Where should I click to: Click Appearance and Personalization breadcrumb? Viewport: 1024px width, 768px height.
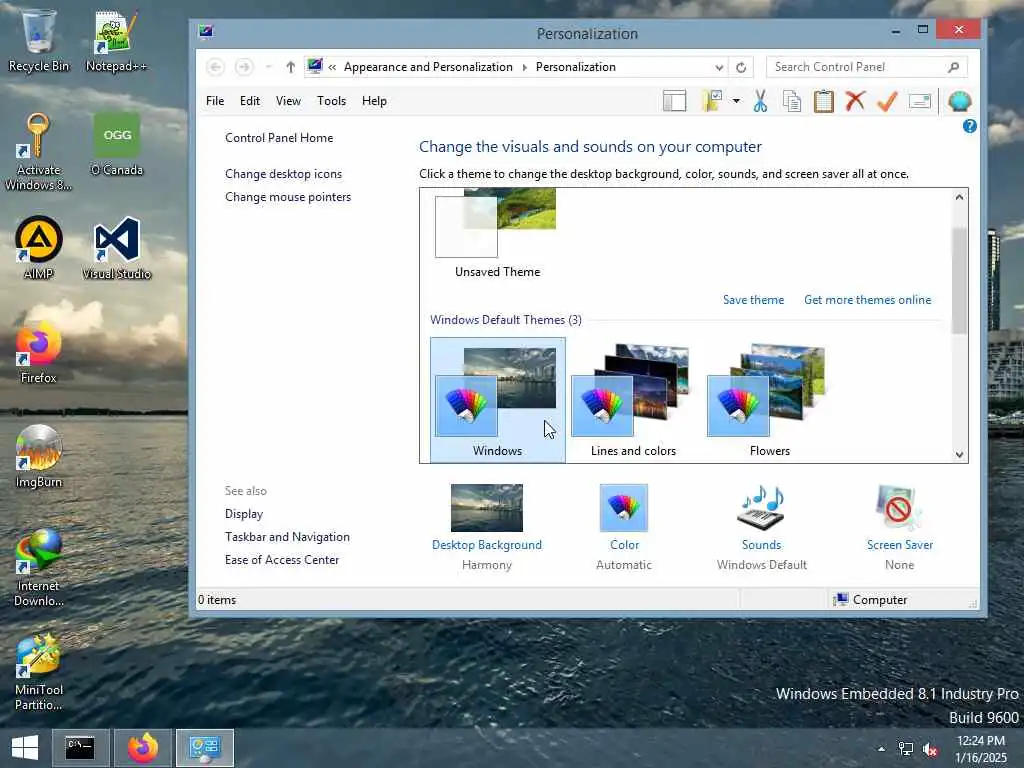click(x=428, y=67)
